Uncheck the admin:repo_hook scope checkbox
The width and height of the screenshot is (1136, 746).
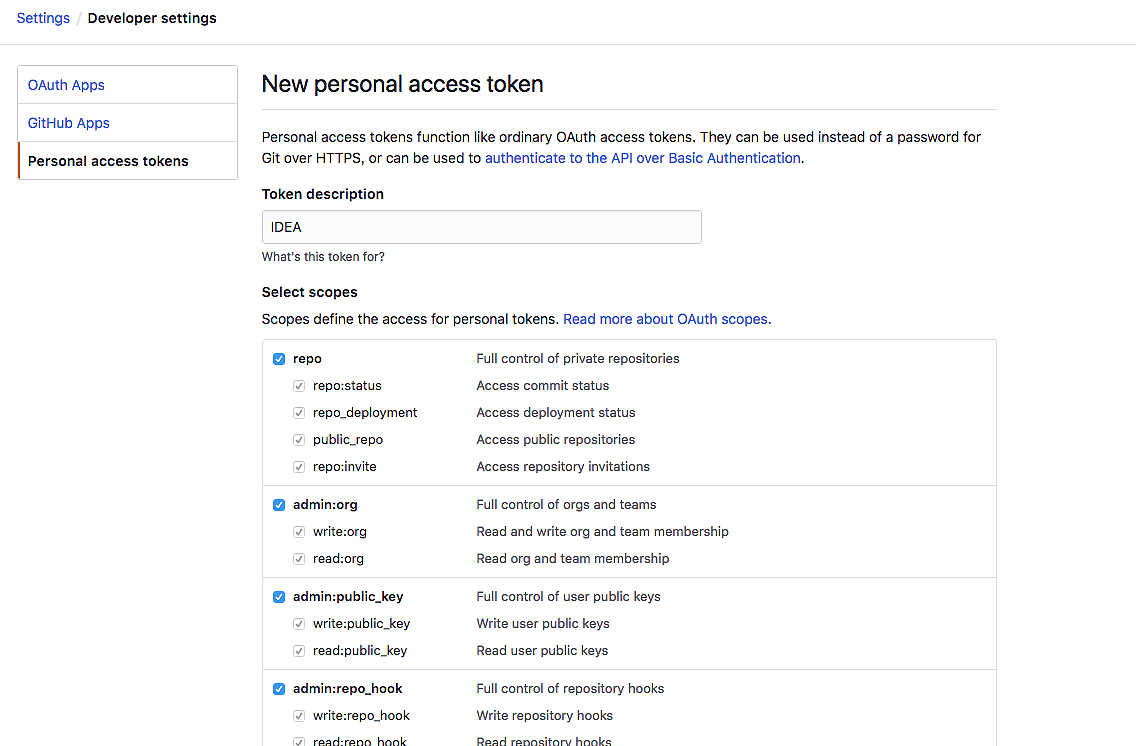point(279,689)
